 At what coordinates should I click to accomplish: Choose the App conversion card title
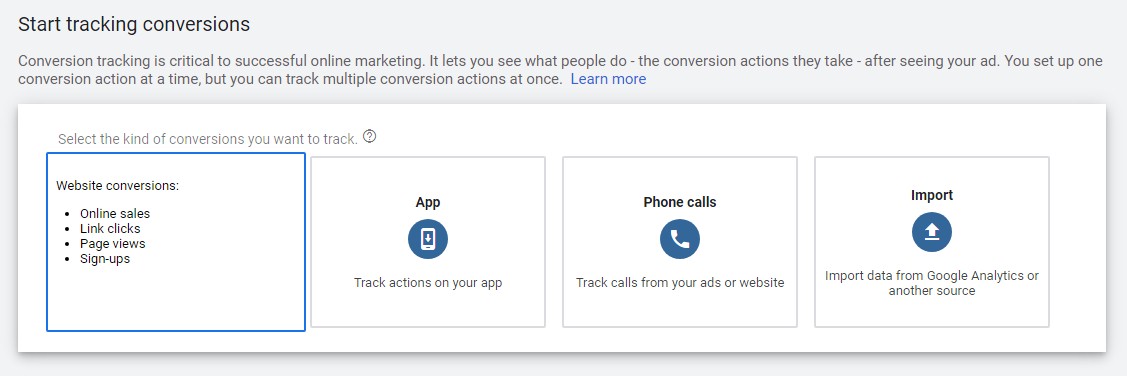428,202
